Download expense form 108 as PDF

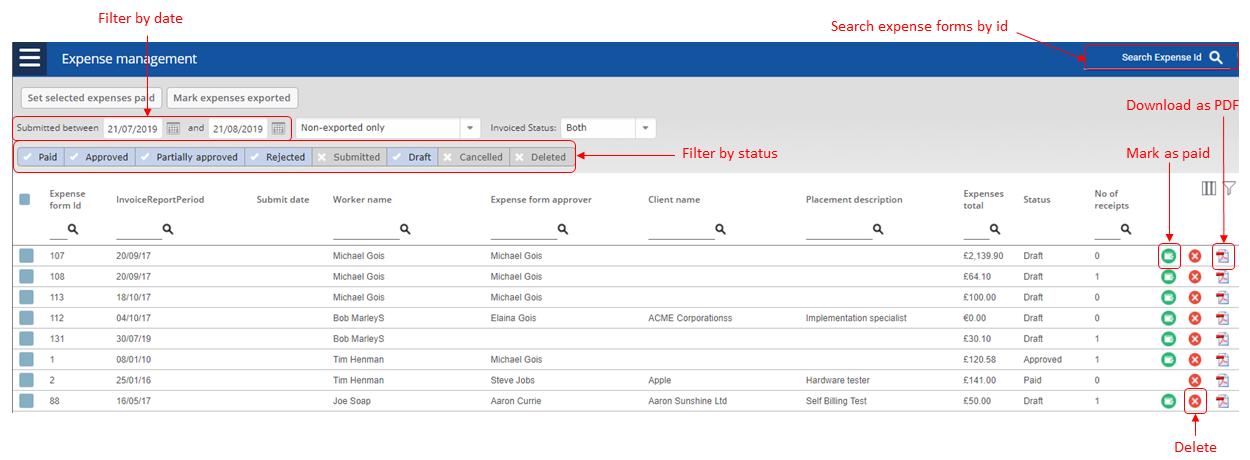[1221, 277]
